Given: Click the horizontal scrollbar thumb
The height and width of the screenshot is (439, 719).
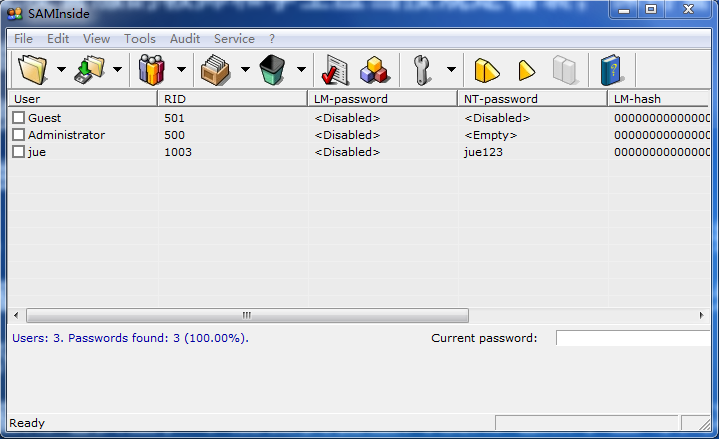Looking at the screenshot, I should click(x=247, y=316).
